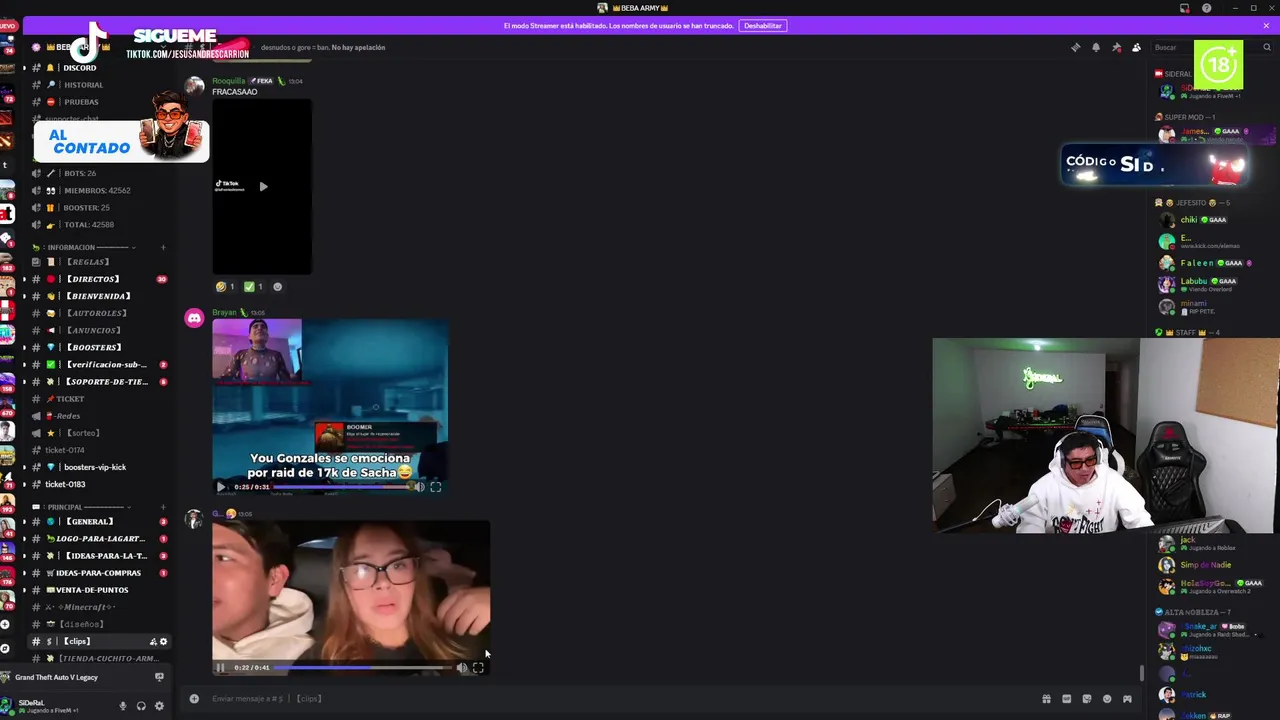The width and height of the screenshot is (1280, 720).
Task: Expand VENTA-DE-PUNTOS channel arrow
Action: coord(25,590)
